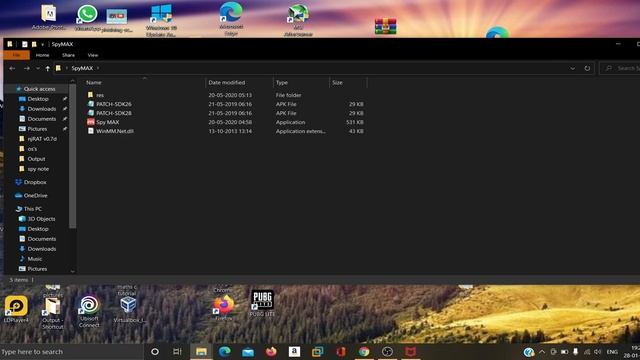Select the WinMM.Net.dll file
The image size is (640, 360).
coord(115,131)
